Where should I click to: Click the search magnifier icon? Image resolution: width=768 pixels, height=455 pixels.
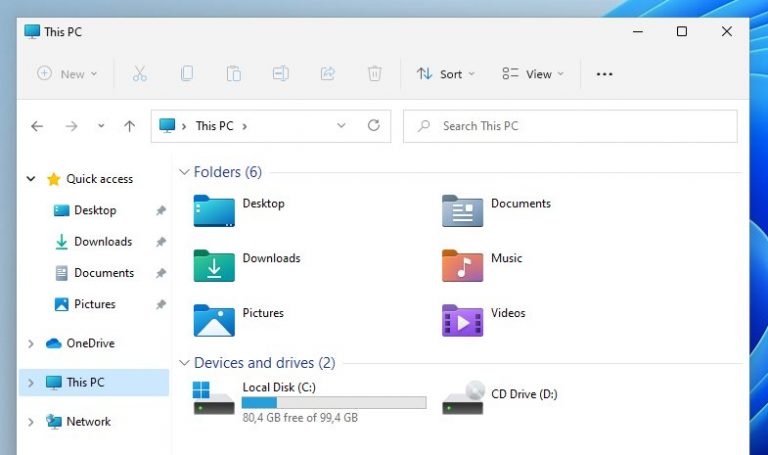tap(424, 126)
